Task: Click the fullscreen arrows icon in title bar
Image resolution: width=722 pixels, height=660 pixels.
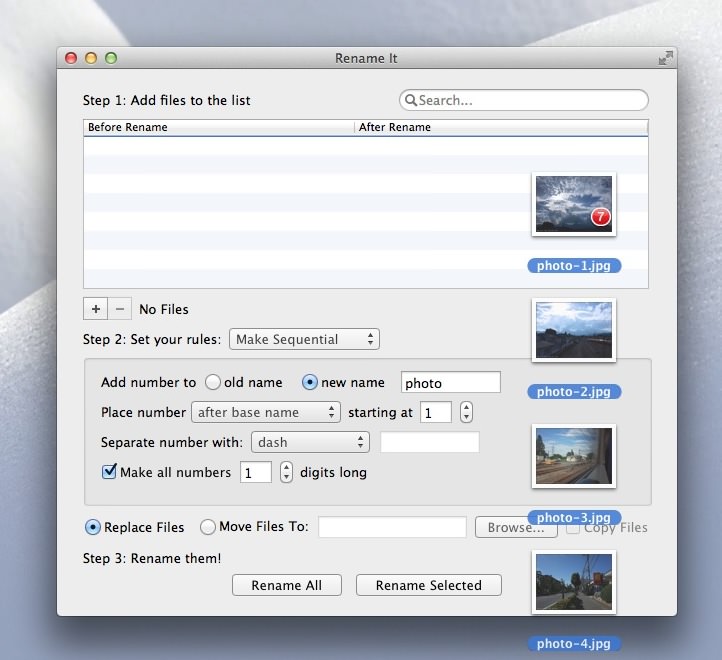Action: click(665, 58)
